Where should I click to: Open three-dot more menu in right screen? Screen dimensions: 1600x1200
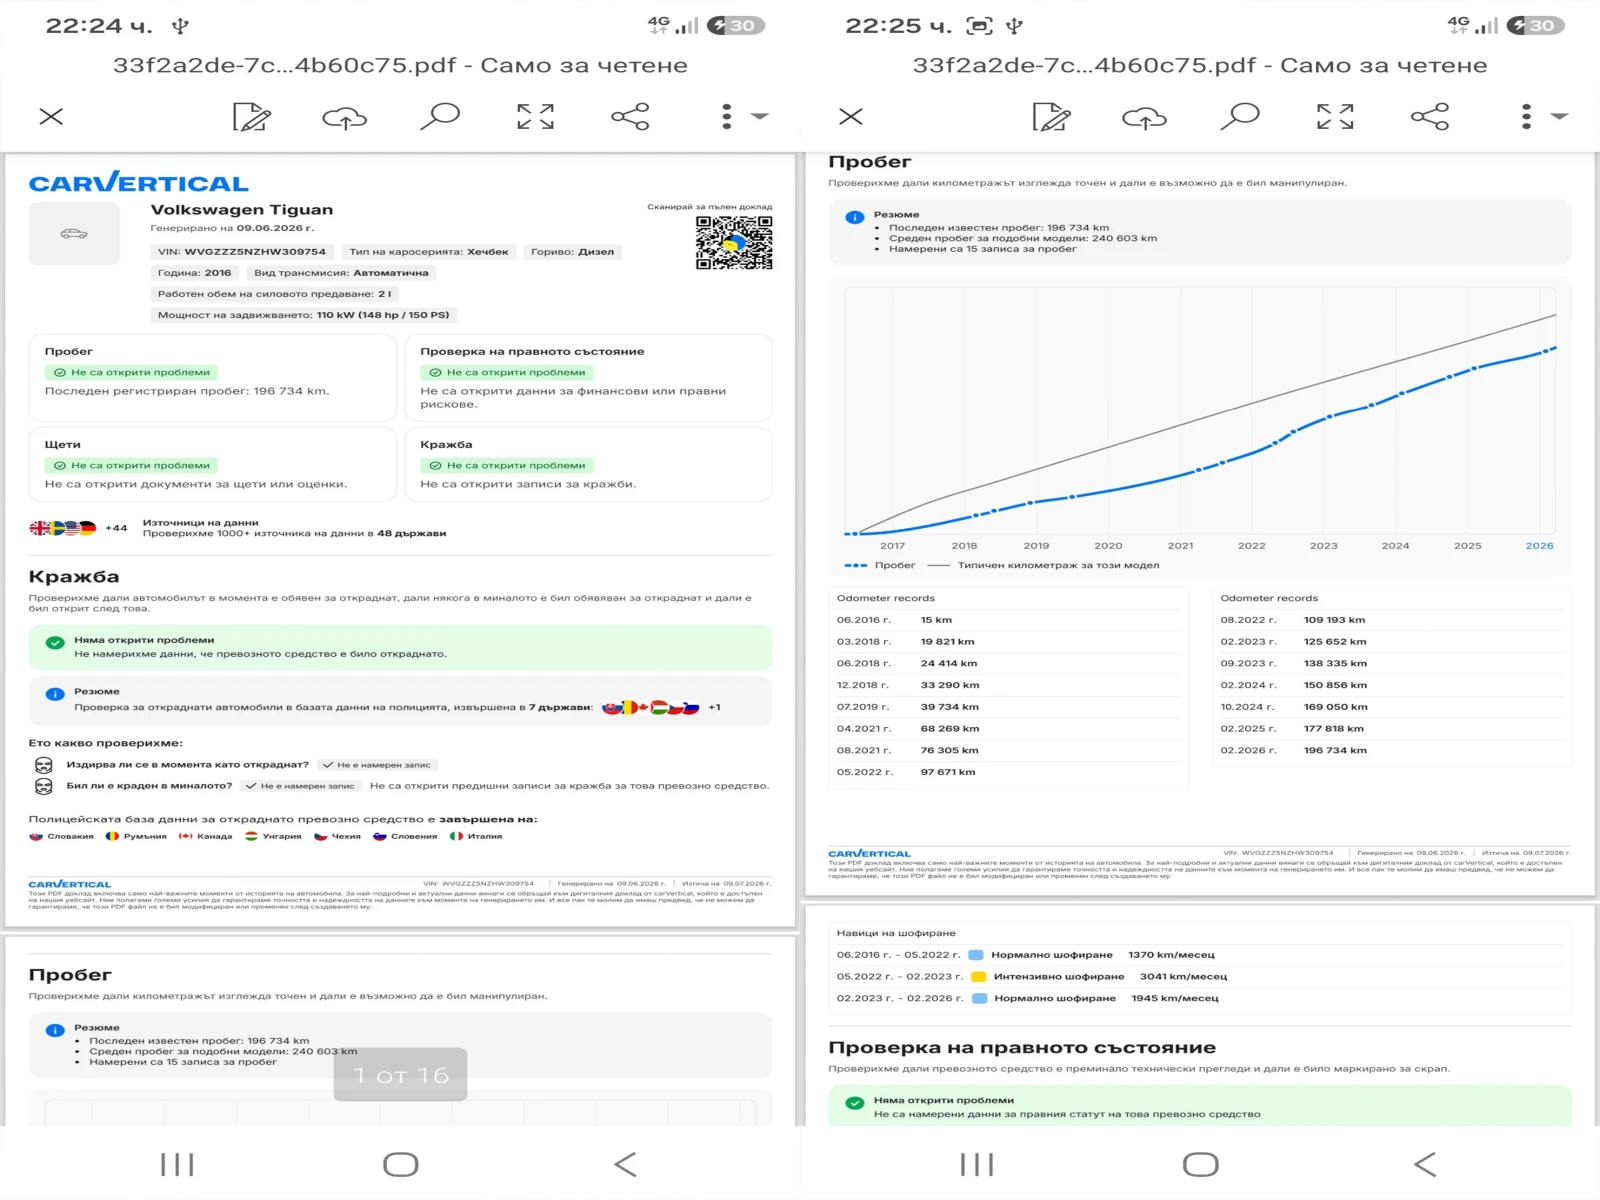pos(1526,116)
